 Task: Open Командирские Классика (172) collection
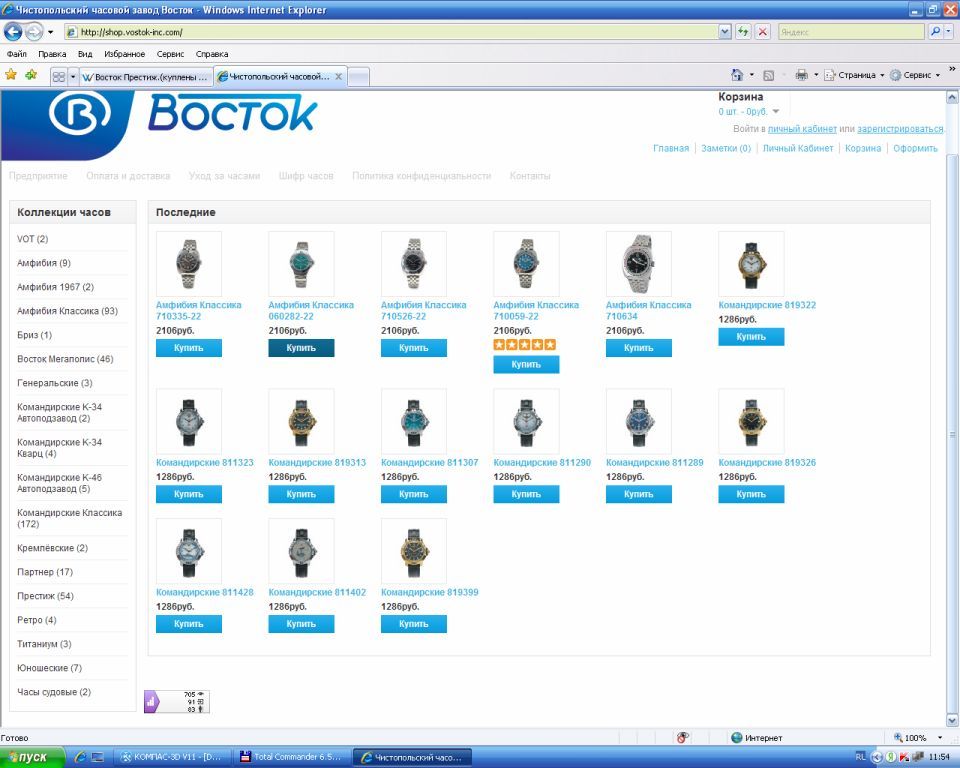tap(69, 518)
